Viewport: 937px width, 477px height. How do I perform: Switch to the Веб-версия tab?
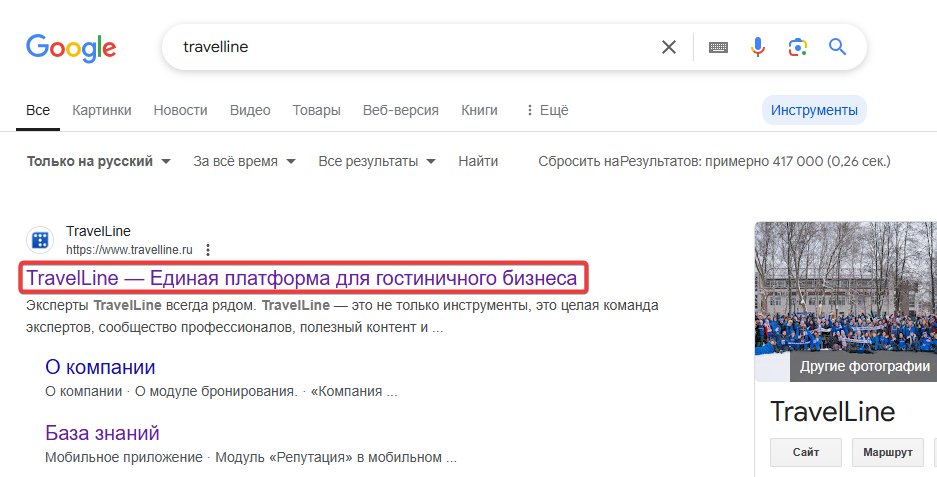coord(400,110)
